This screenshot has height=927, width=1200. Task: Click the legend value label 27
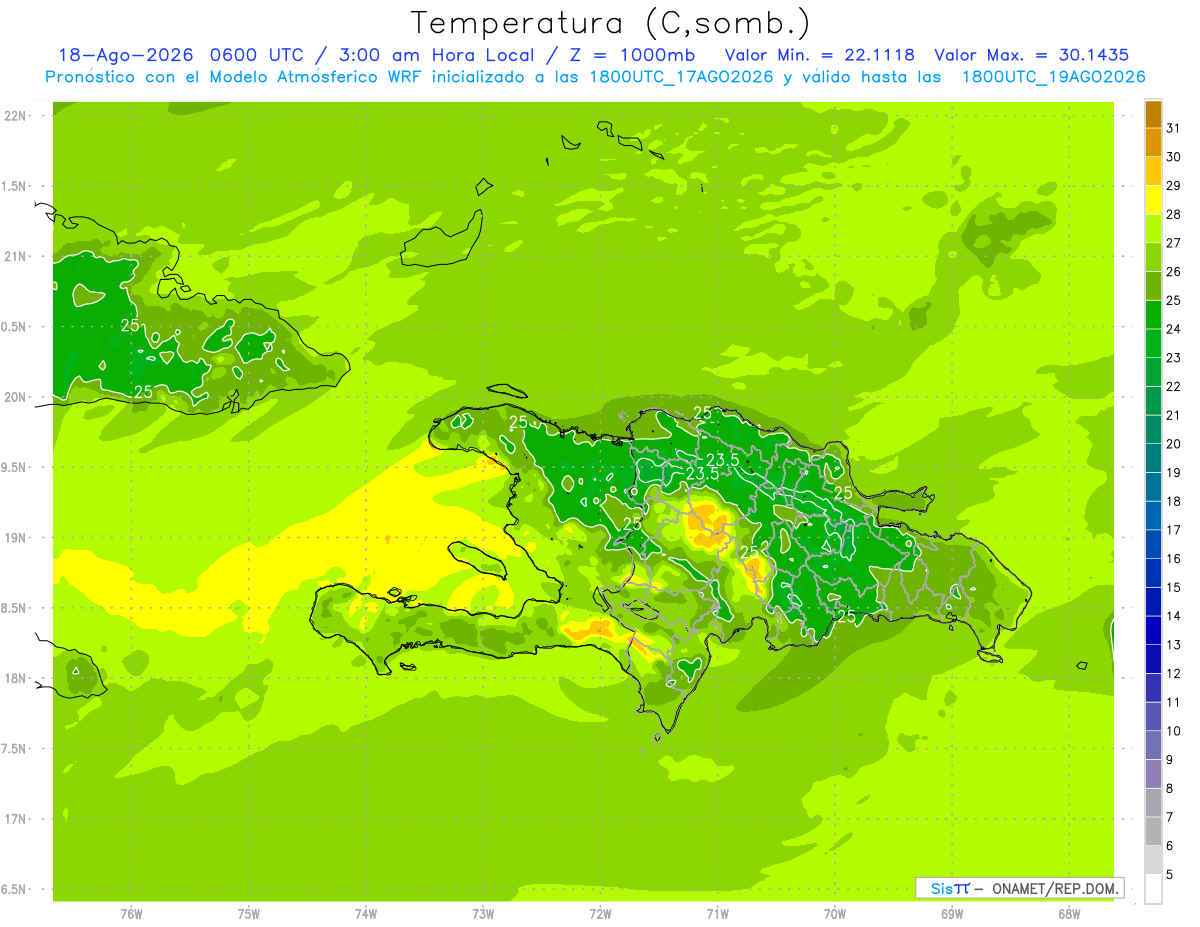point(1174,243)
